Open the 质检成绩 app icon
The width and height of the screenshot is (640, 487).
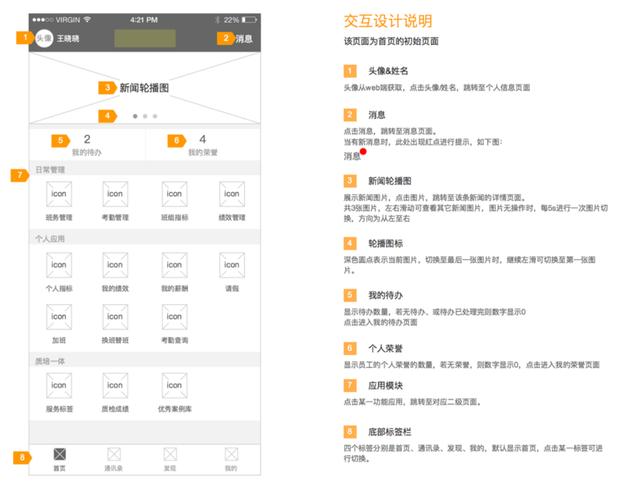pos(115,385)
